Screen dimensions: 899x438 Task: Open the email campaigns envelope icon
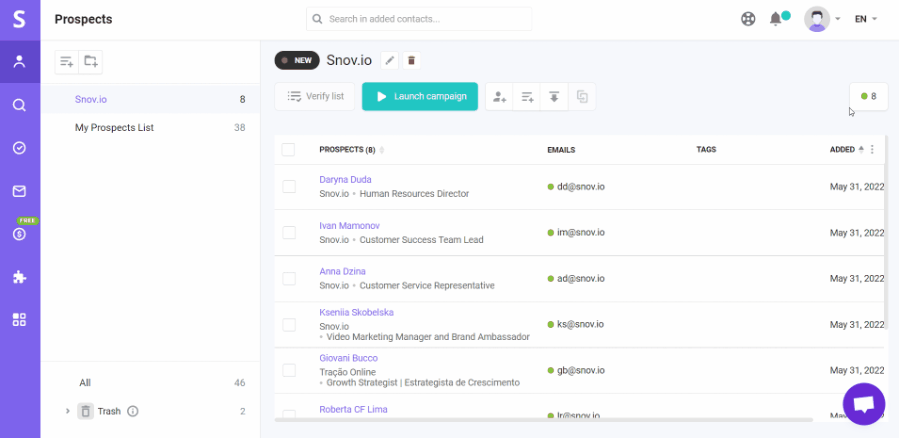(19, 191)
